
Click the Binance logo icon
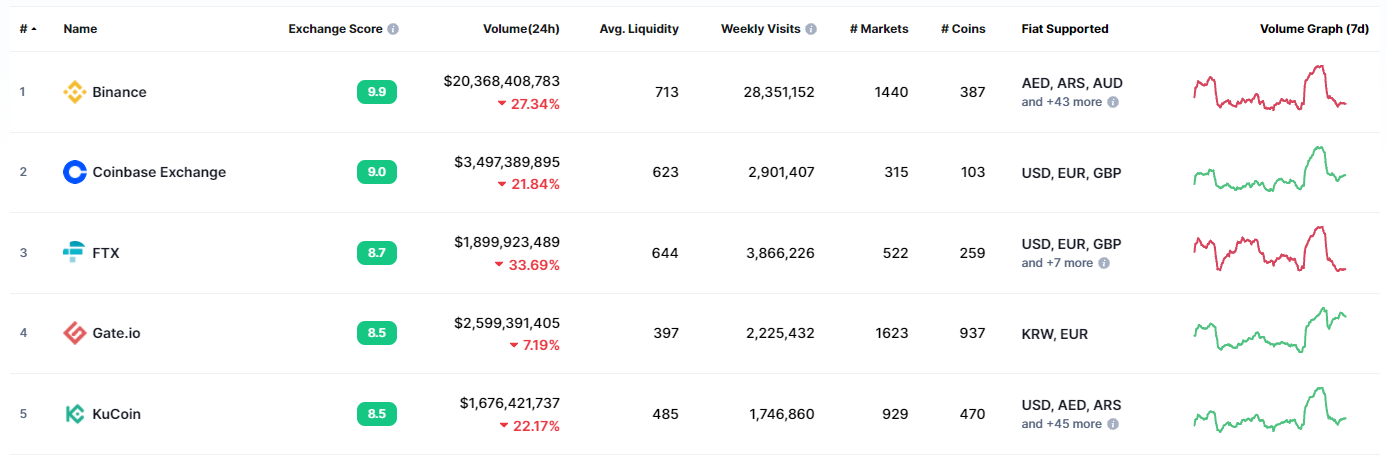point(75,92)
